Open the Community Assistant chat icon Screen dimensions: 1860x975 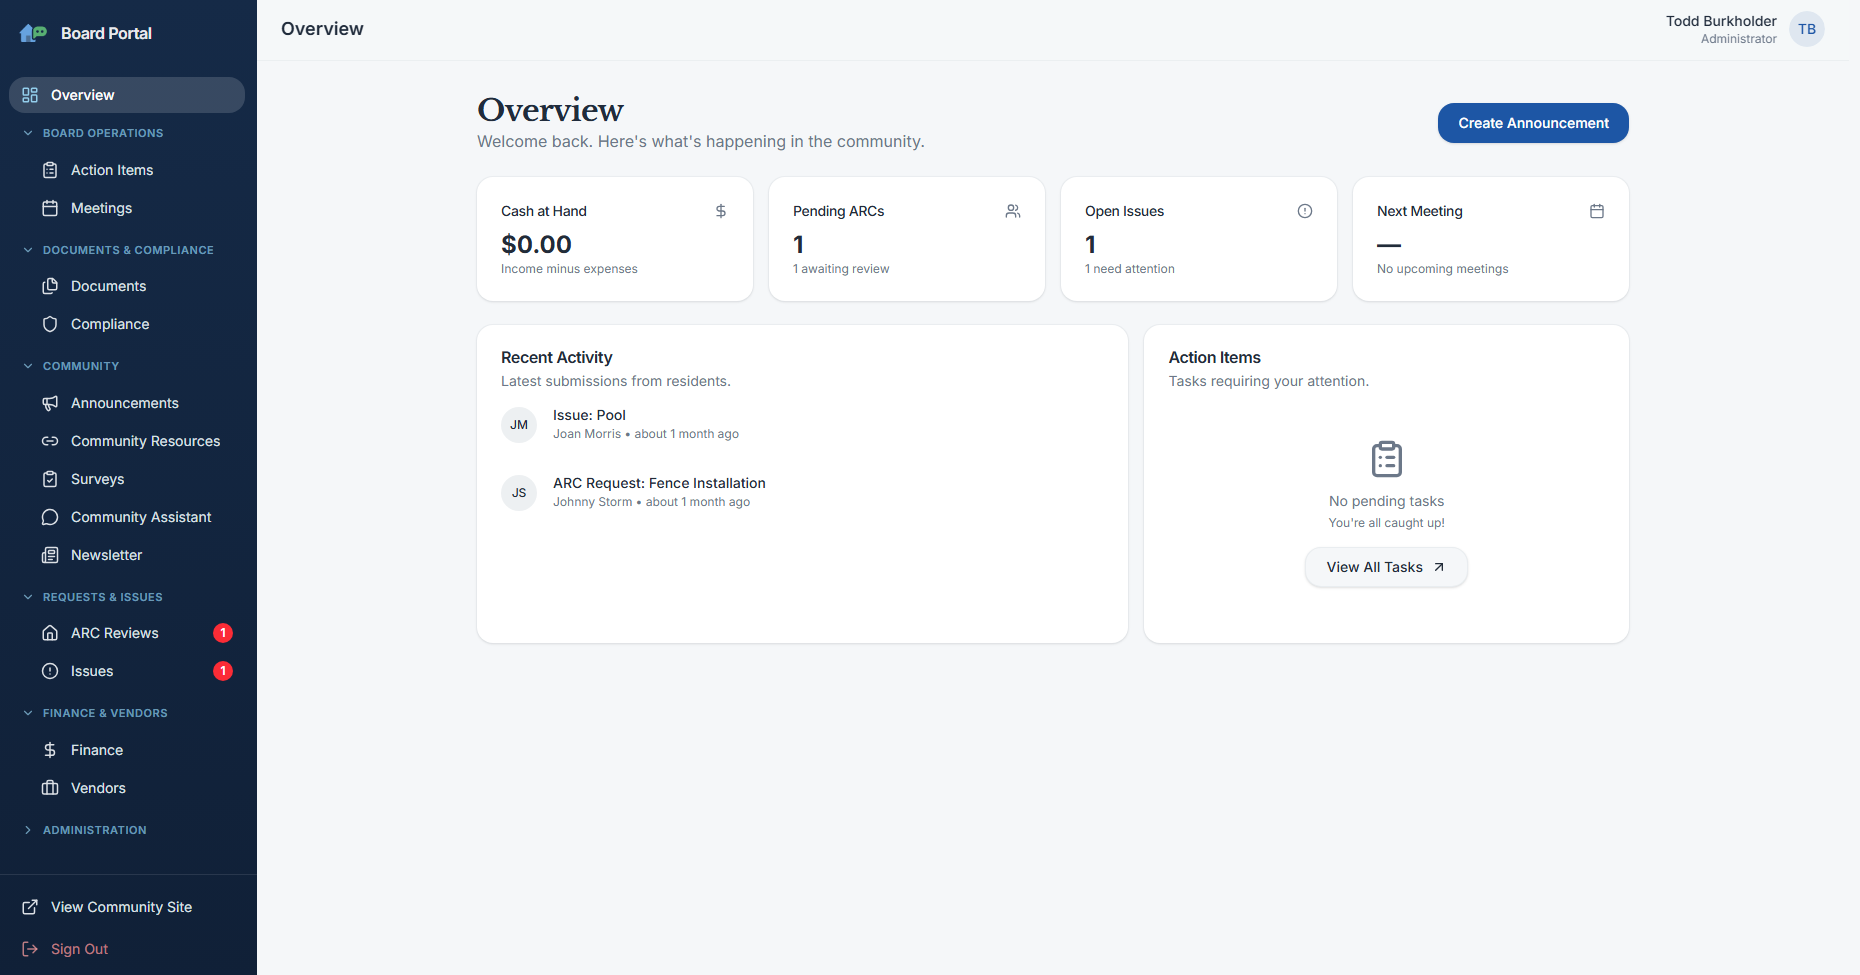click(x=50, y=517)
